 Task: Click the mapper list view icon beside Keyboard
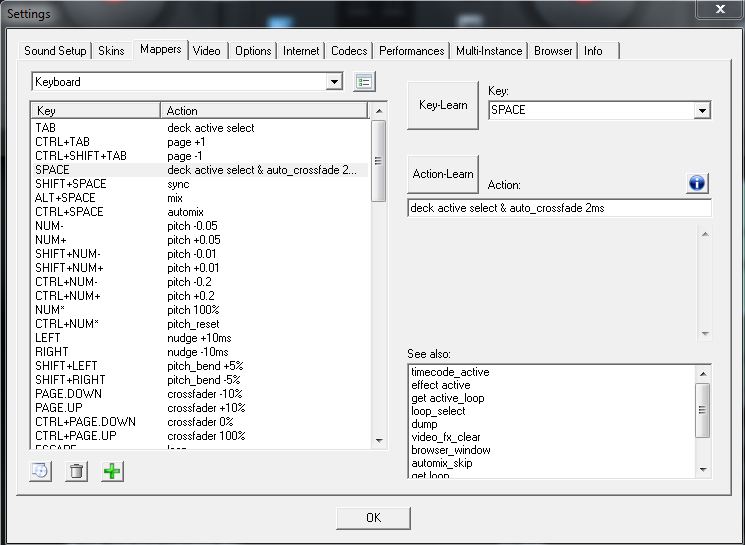(x=364, y=82)
